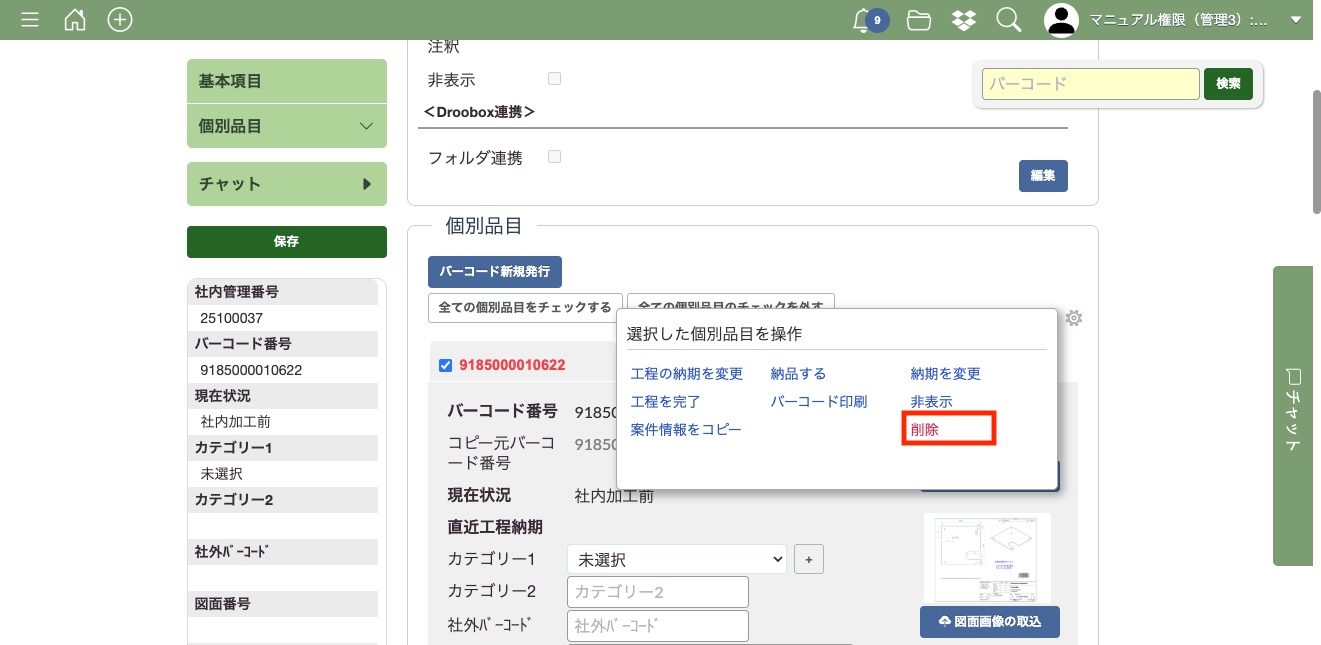Select 削除 in the popup menu
Viewport: 1321px width, 645px height.
[x=925, y=429]
